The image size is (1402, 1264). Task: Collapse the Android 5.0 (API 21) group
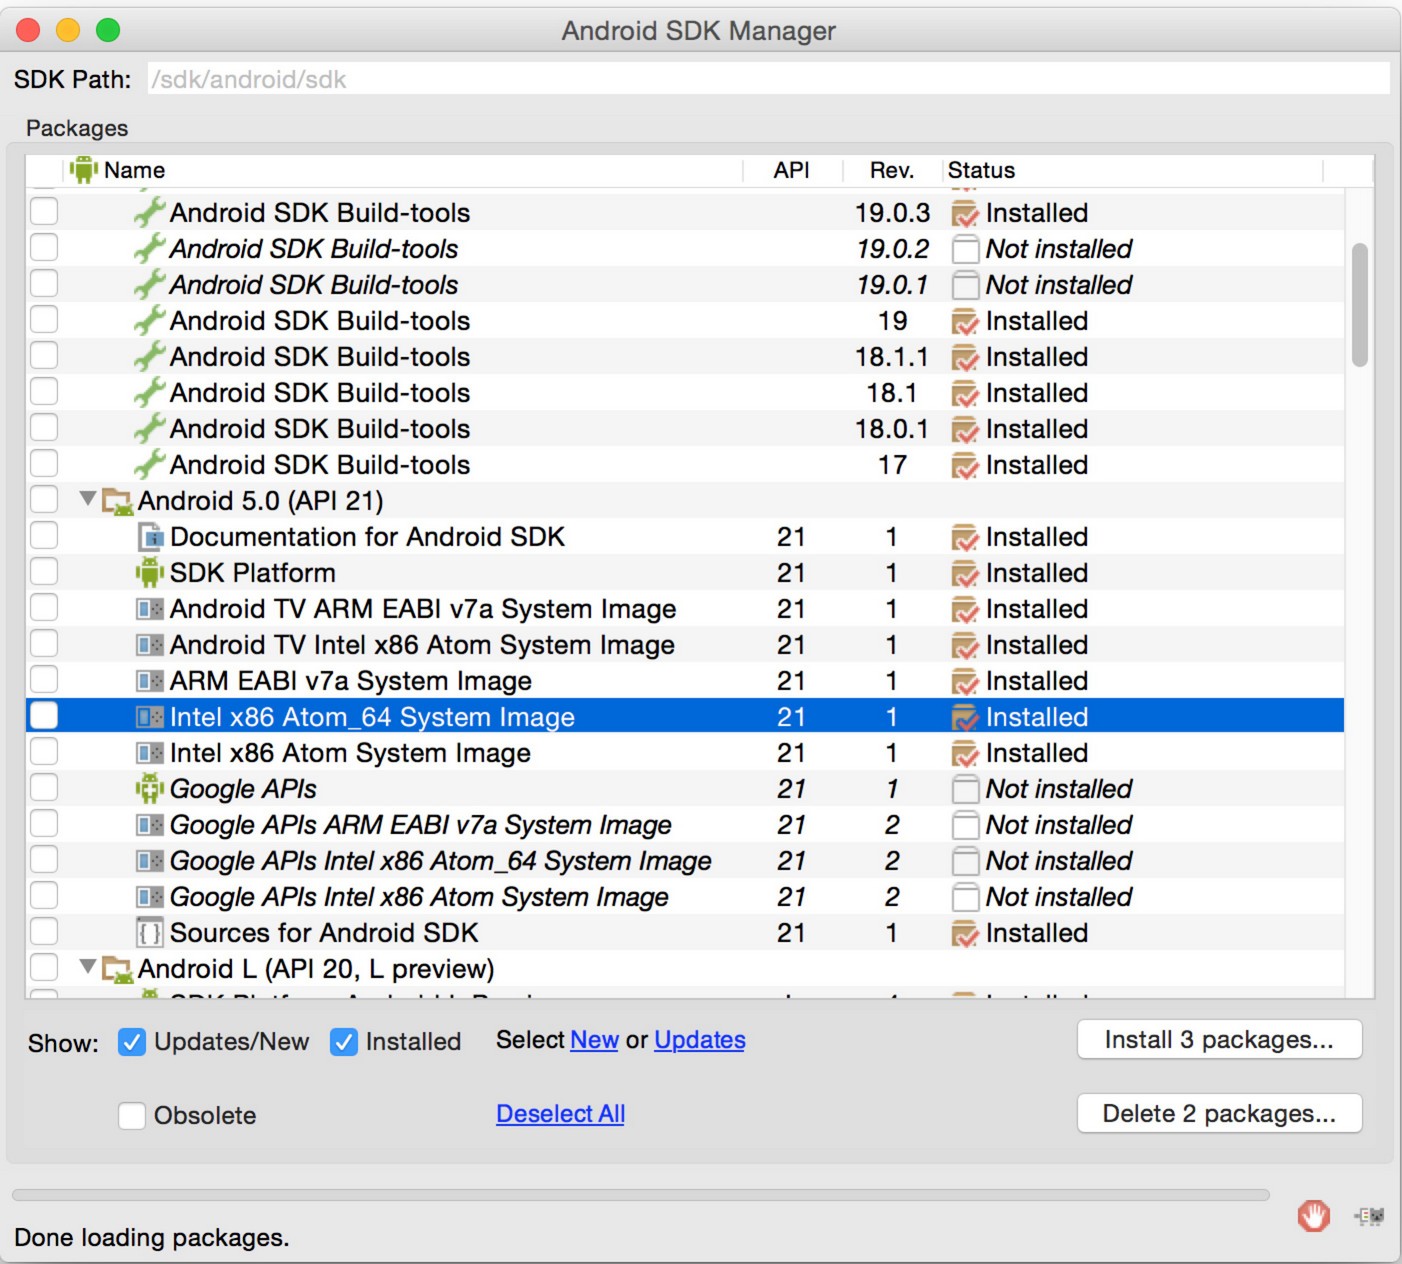coord(88,498)
